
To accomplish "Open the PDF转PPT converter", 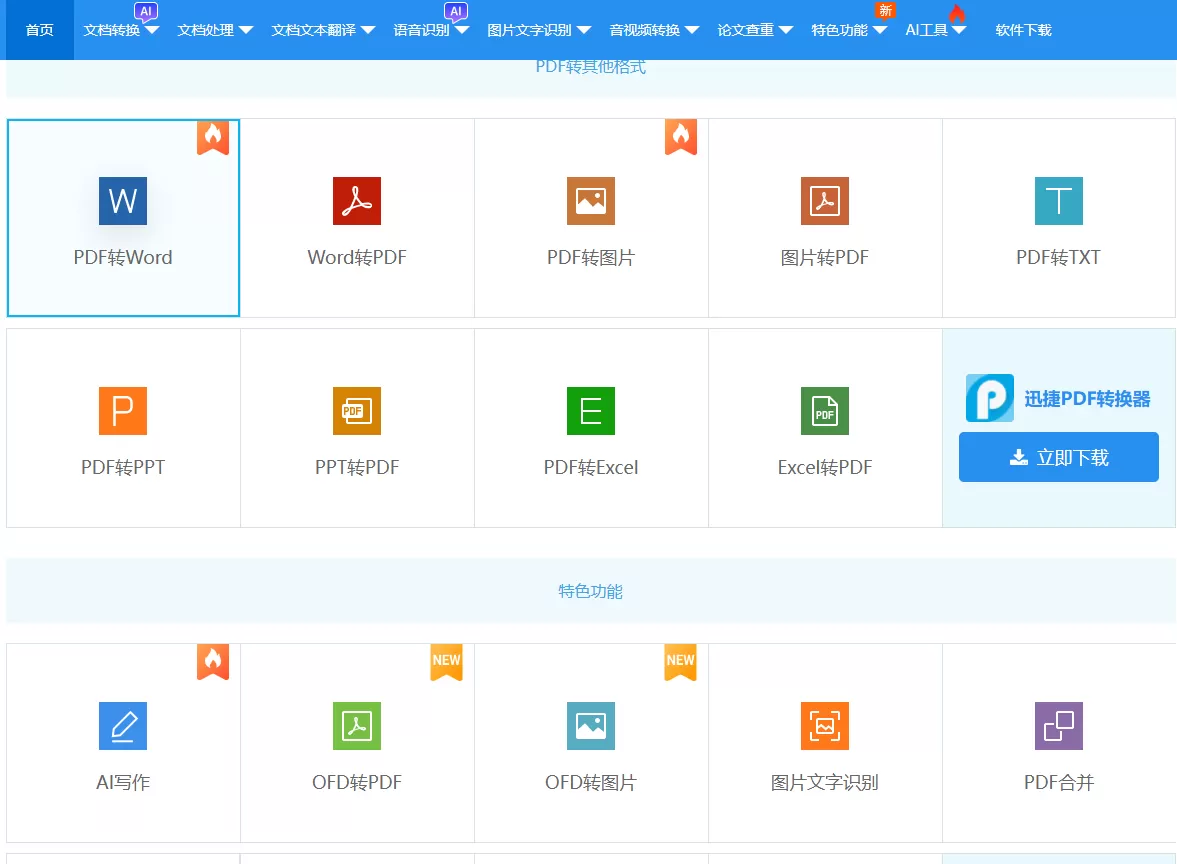I will pos(122,428).
